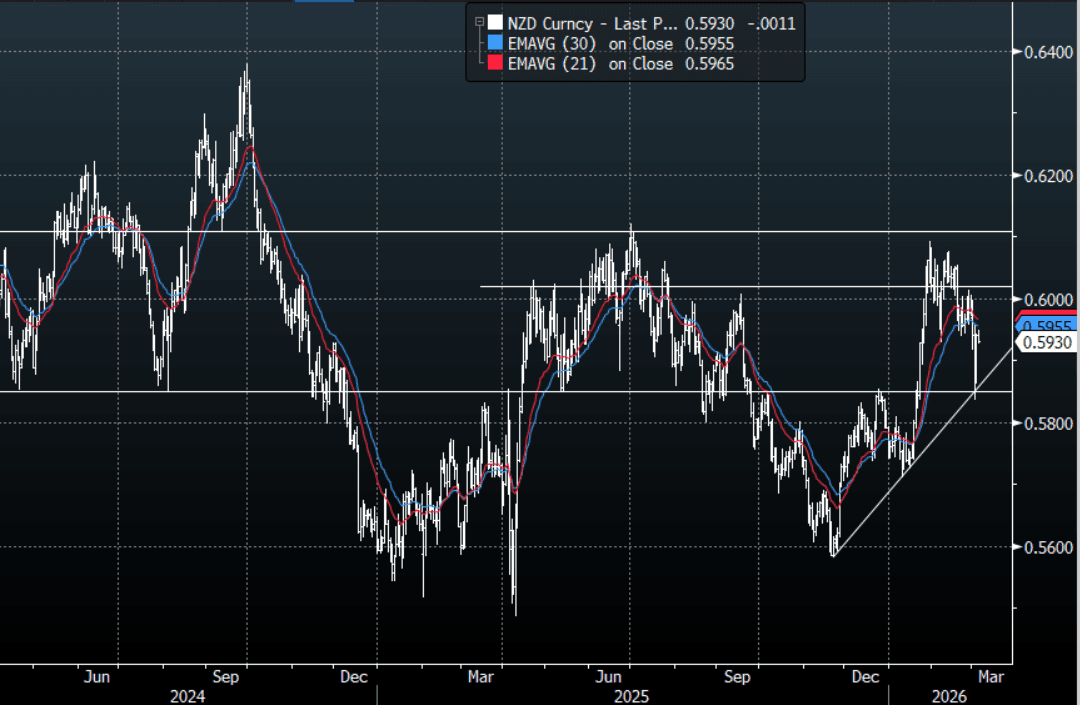Click the blue EMAVG (30) color swatch
Screen dimensions: 1080x705
tap(494, 43)
